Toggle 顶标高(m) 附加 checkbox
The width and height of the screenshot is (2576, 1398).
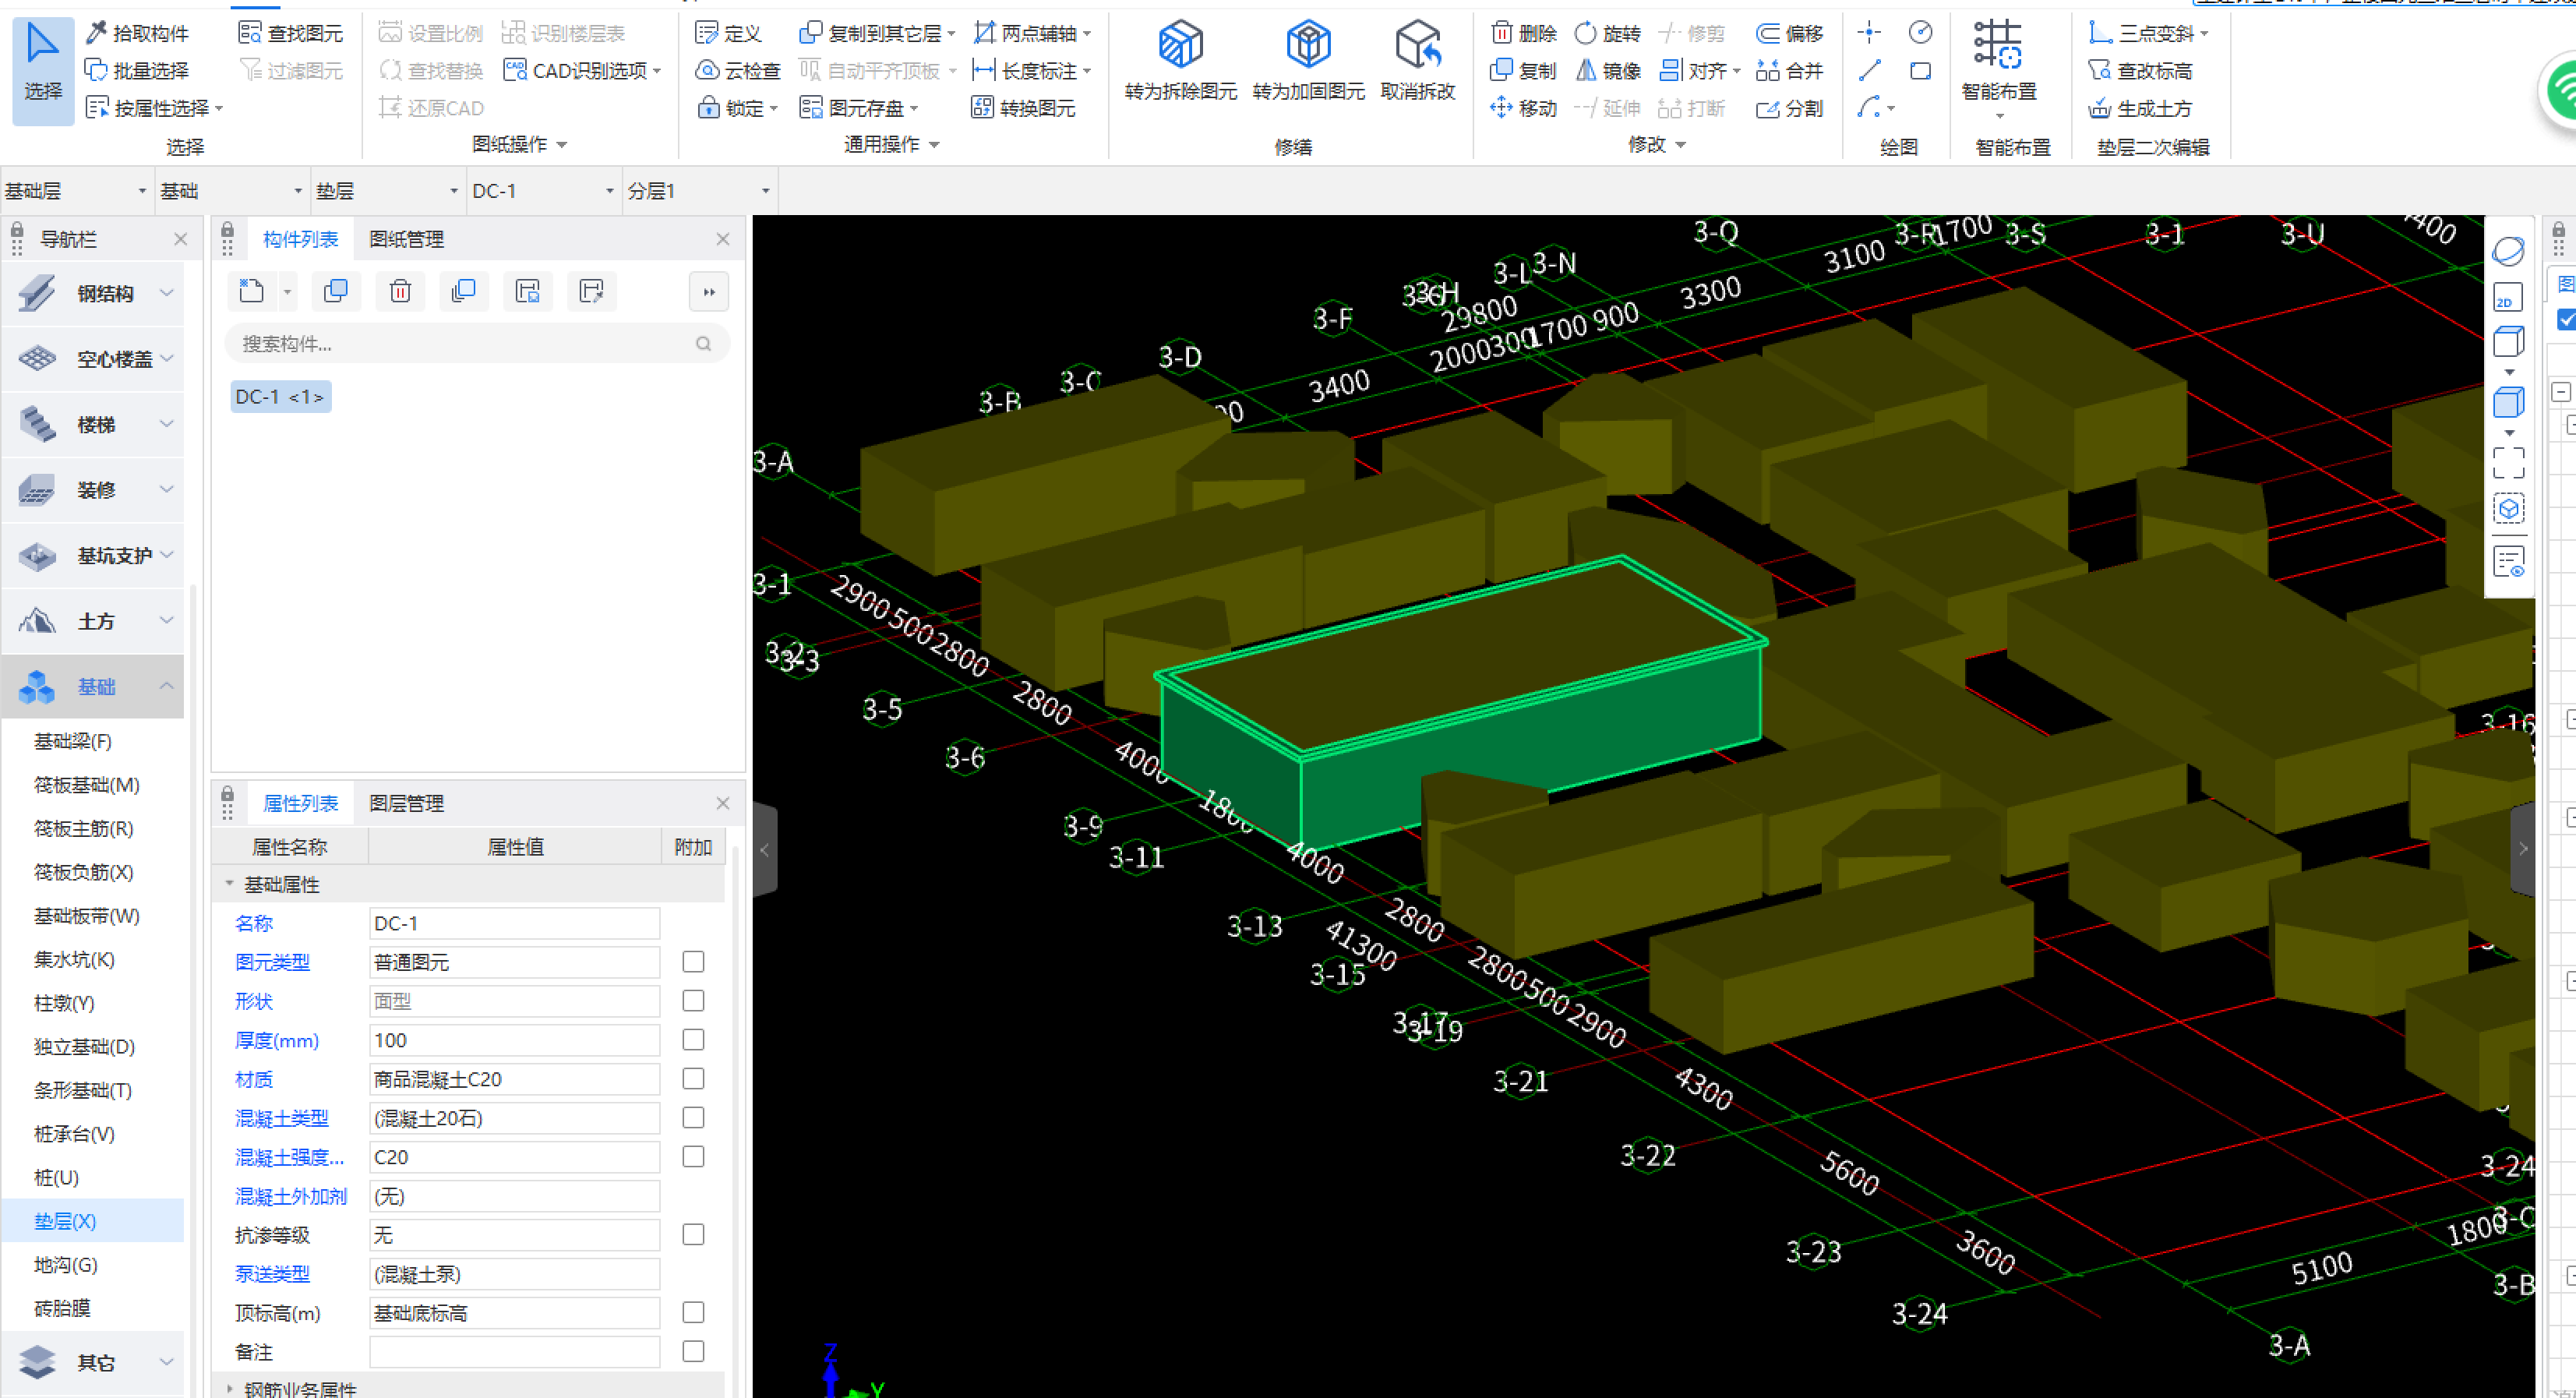(693, 1312)
